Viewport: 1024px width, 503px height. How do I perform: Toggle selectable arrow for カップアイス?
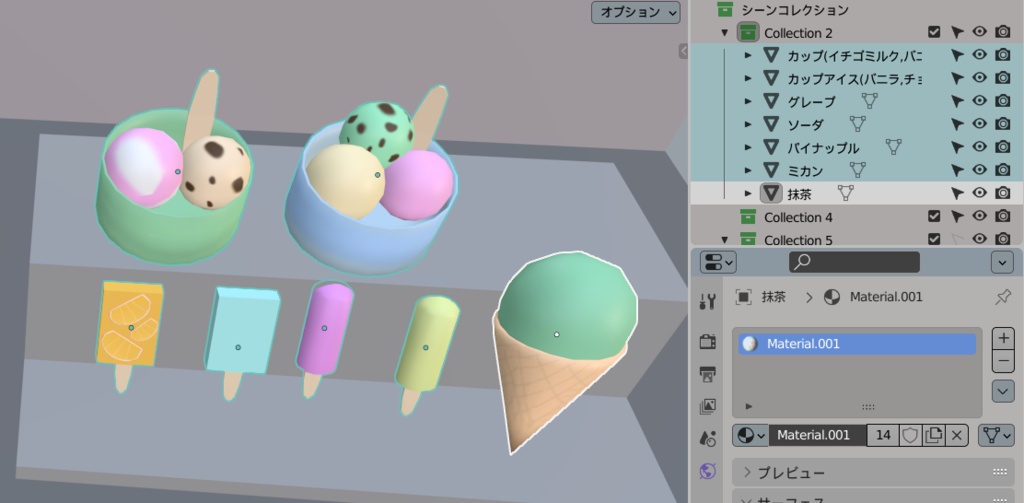[957, 78]
